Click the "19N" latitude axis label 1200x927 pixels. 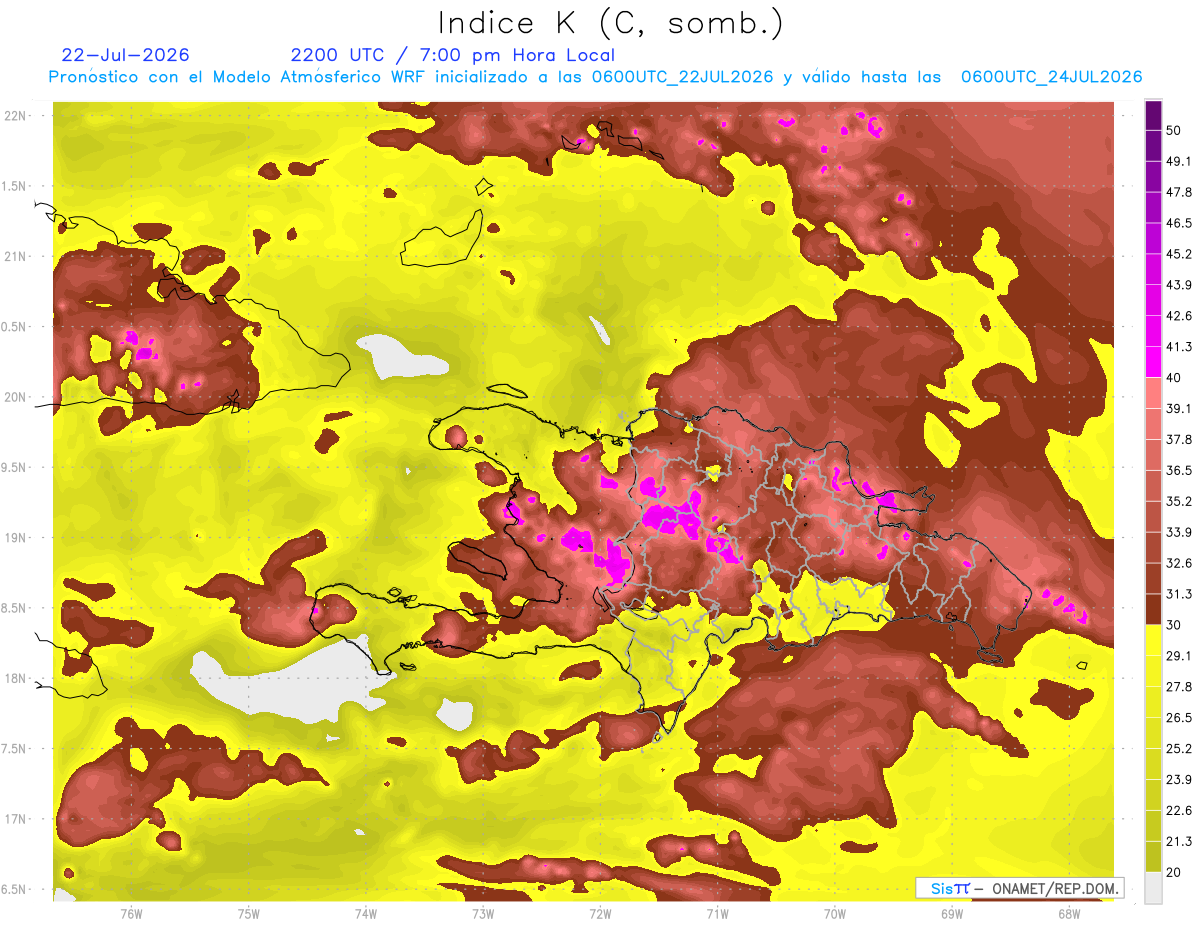[x=16, y=538]
